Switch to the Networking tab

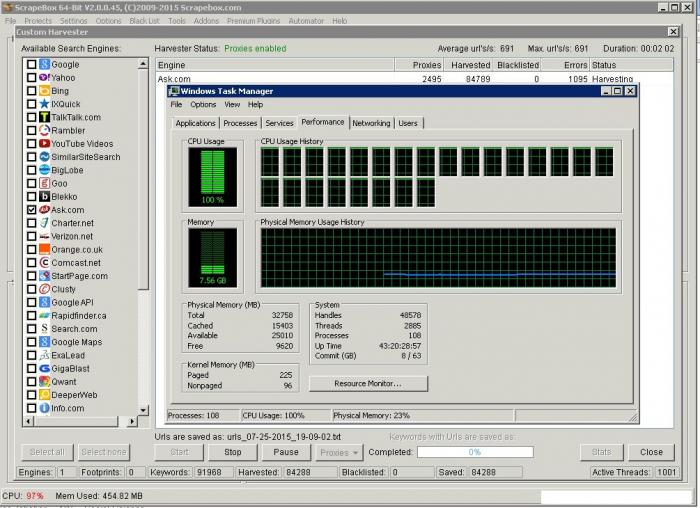(371, 123)
